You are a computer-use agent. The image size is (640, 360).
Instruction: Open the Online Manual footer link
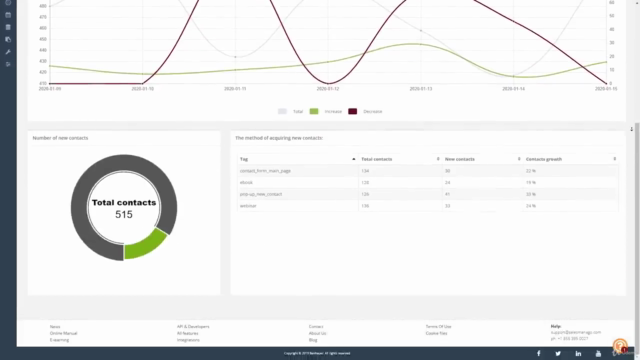64,333
